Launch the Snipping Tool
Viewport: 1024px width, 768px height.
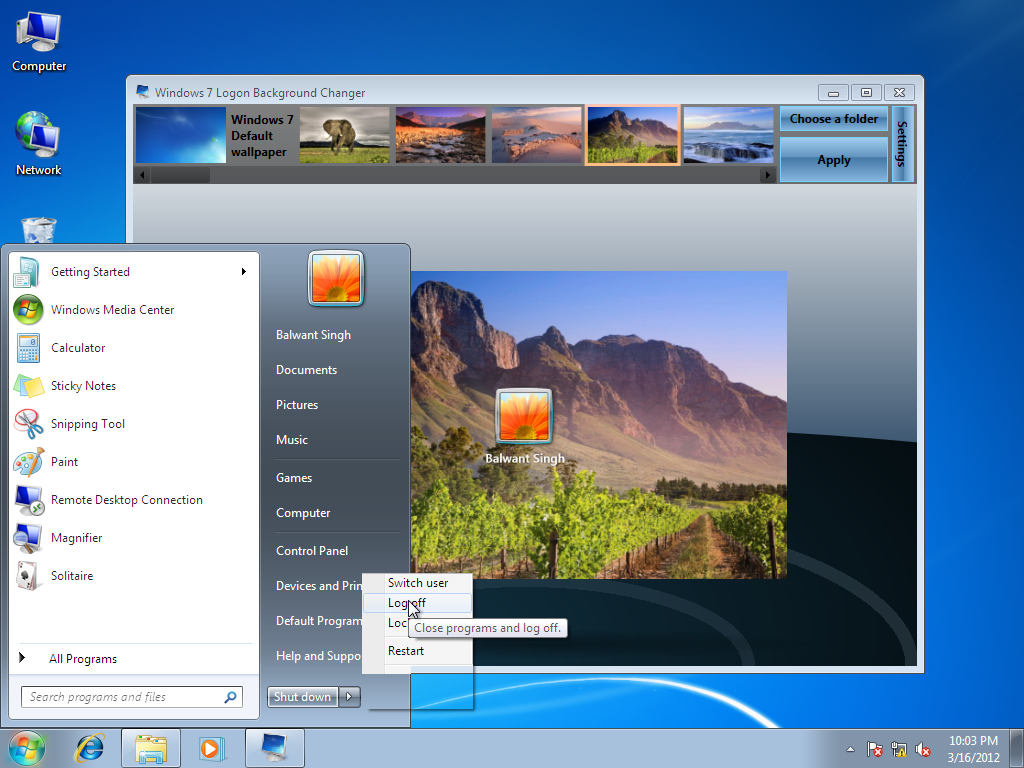134,423
